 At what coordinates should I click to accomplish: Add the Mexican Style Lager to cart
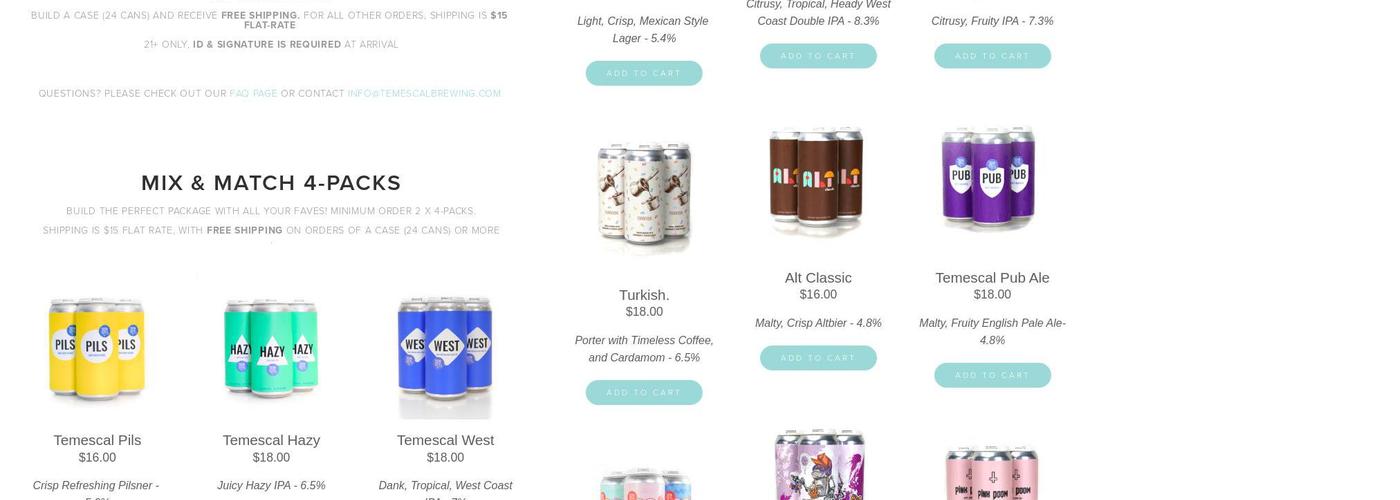[644, 73]
